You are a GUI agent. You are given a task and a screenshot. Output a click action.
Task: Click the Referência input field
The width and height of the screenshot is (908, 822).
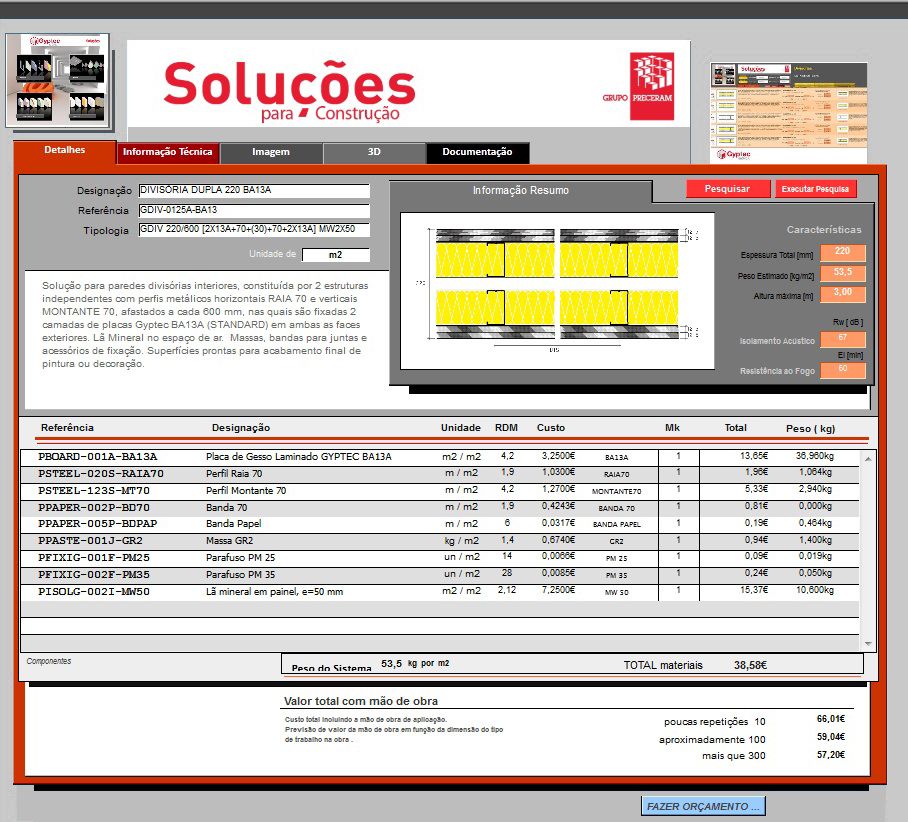[x=254, y=210]
